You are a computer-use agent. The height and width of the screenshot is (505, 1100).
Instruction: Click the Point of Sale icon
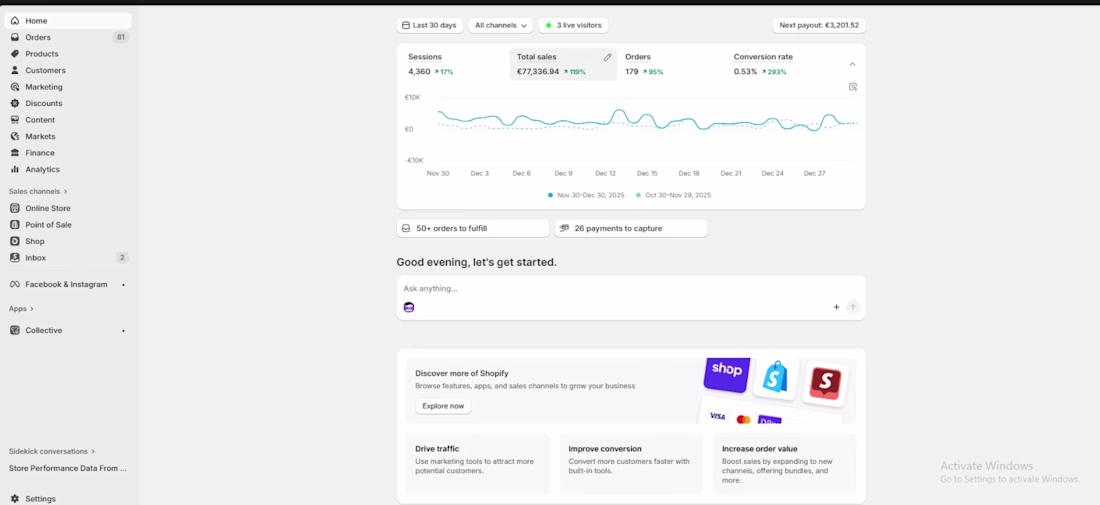(x=15, y=224)
